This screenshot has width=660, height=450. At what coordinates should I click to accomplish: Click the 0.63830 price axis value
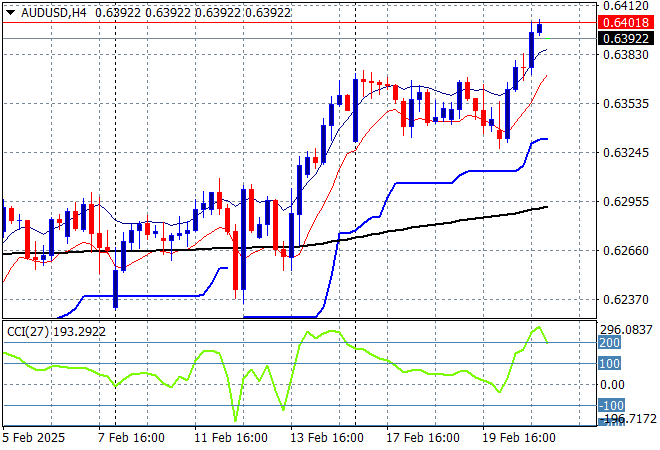pyautogui.click(x=626, y=54)
